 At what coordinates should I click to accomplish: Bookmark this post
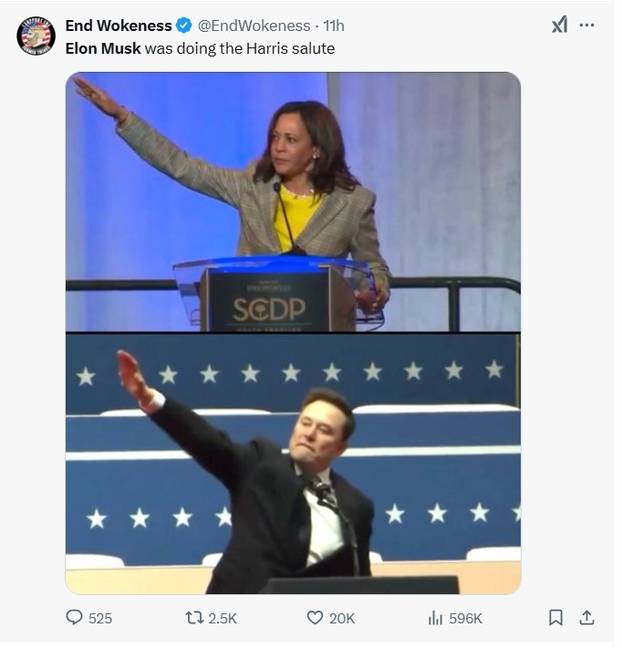(x=556, y=618)
